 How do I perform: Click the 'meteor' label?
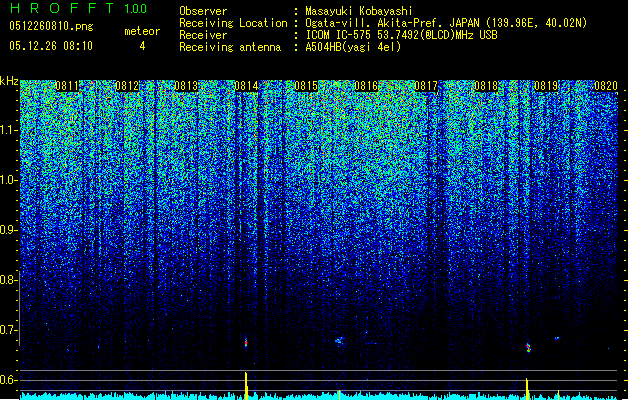point(142,31)
